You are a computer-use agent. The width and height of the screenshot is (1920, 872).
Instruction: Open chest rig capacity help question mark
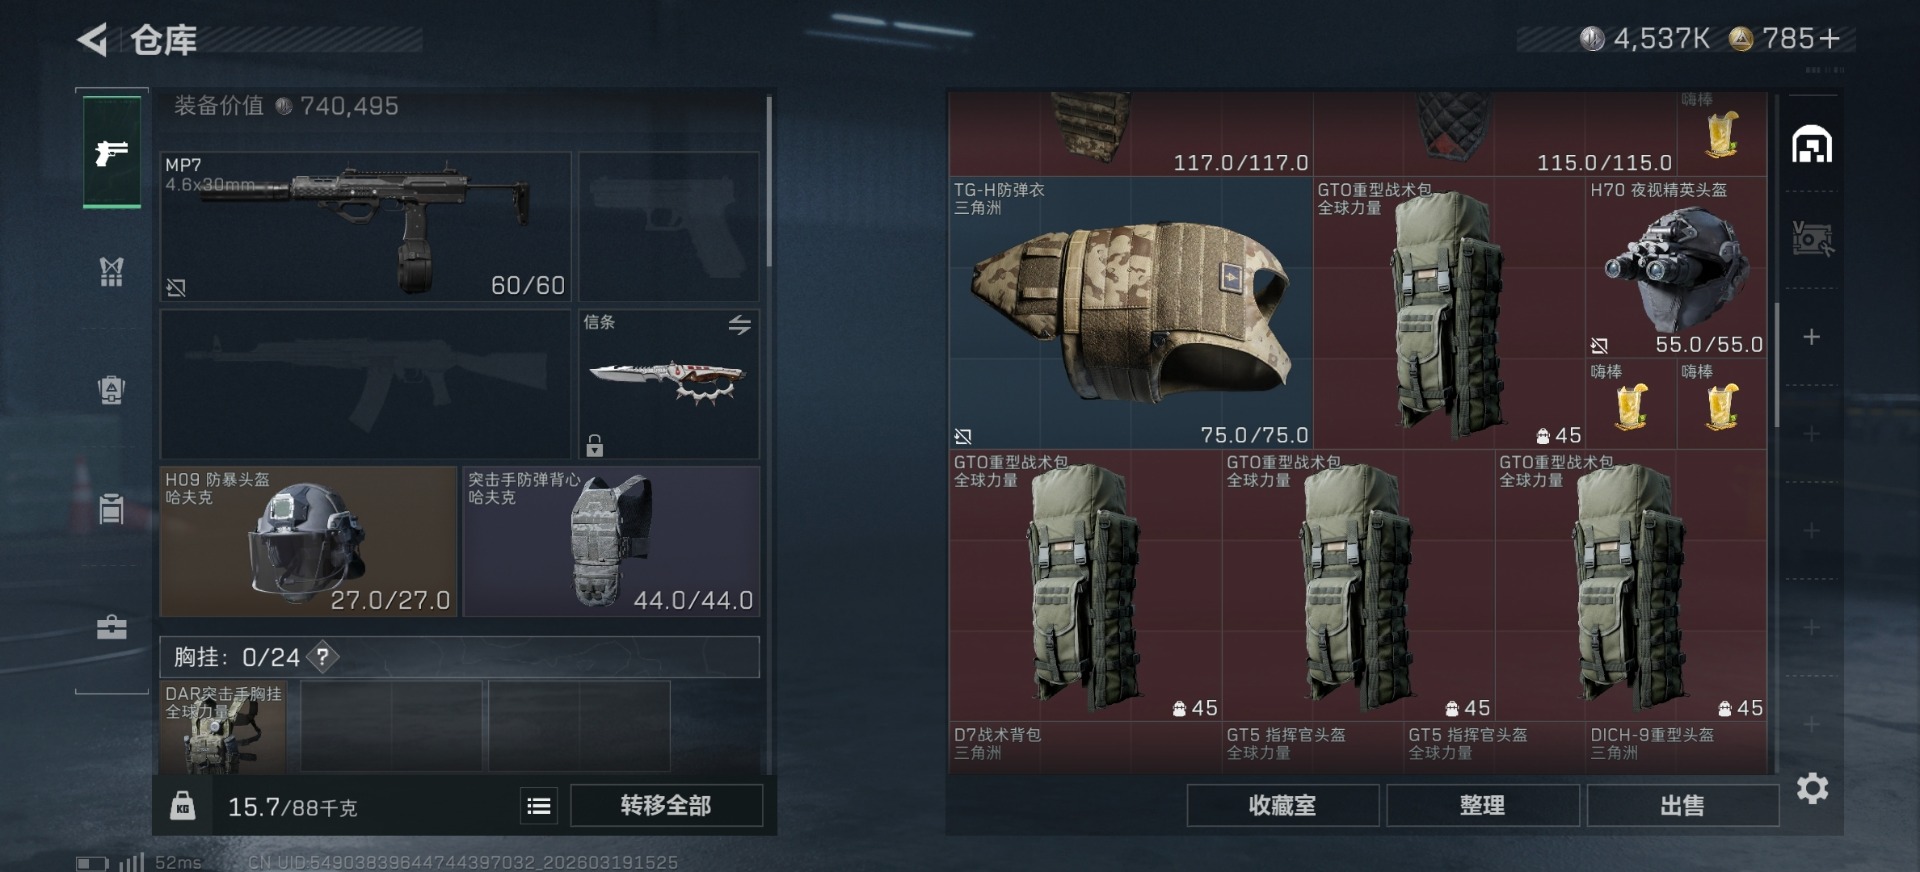tap(322, 657)
